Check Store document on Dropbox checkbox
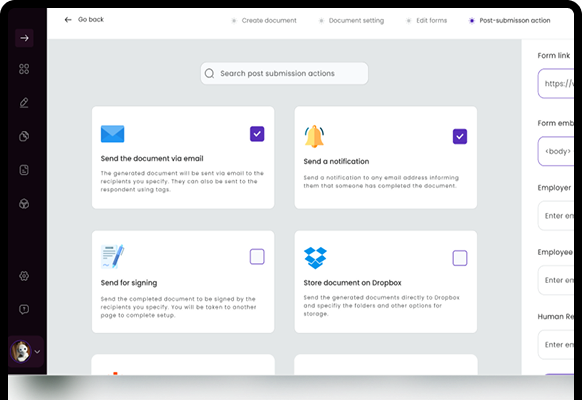Viewport: 582px width, 400px height. coord(460,258)
